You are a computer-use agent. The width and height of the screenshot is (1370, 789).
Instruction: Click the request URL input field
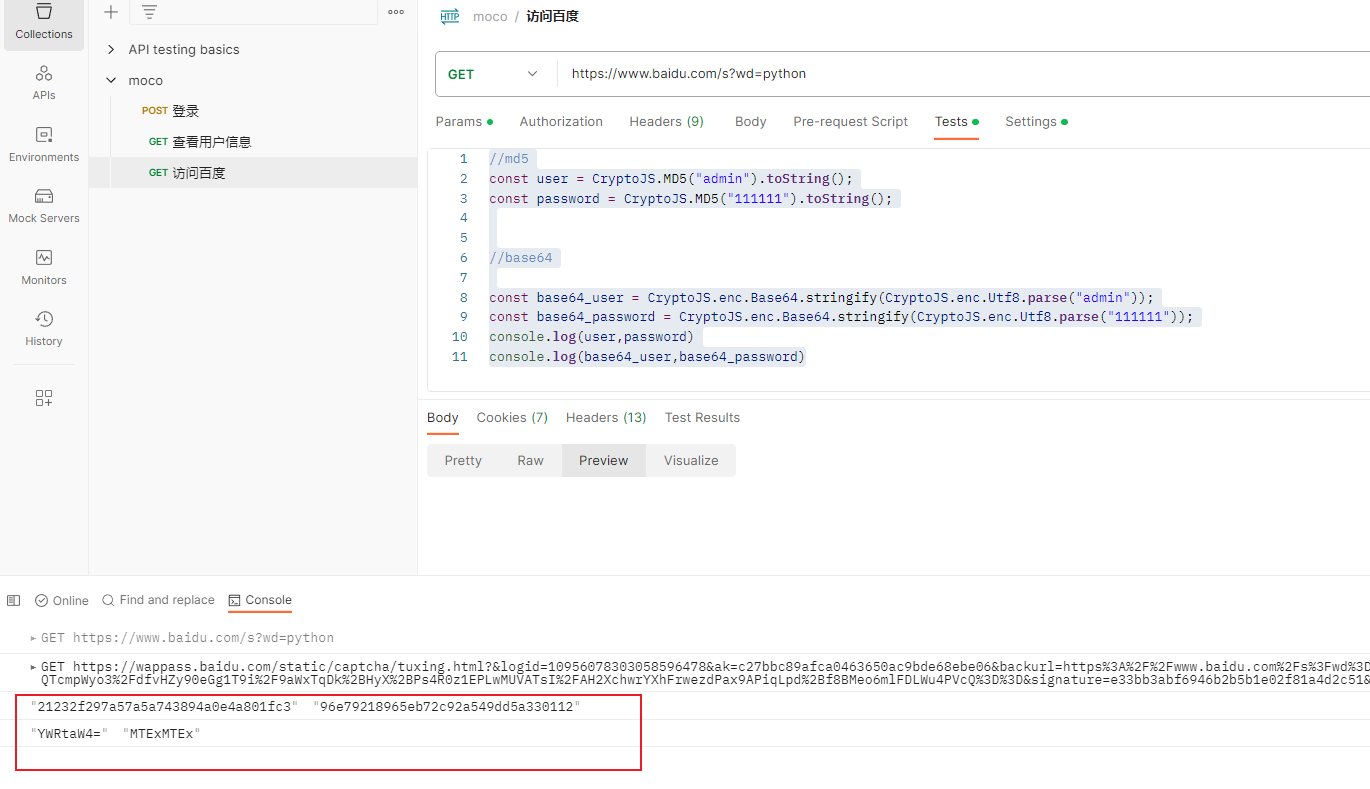(800, 74)
